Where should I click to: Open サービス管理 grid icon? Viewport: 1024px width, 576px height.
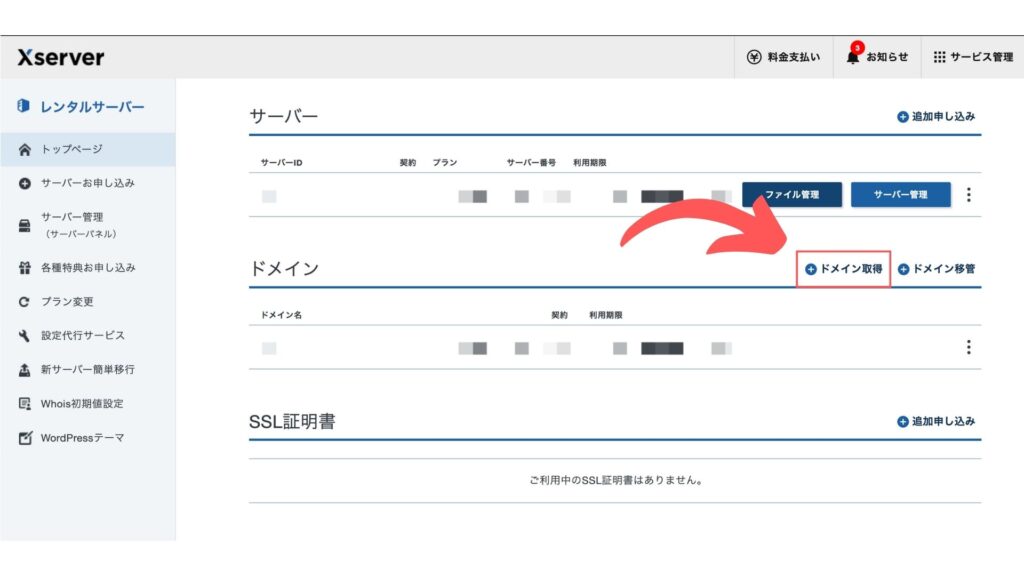pyautogui.click(x=939, y=57)
